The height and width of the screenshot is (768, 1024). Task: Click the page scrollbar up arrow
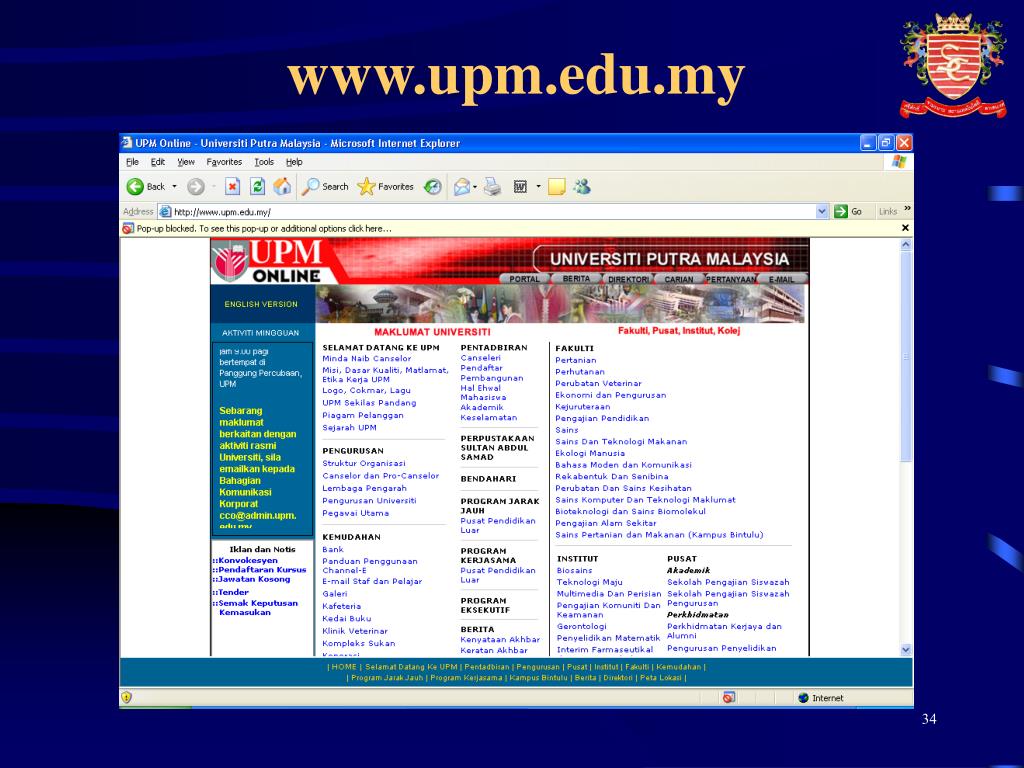tap(906, 244)
